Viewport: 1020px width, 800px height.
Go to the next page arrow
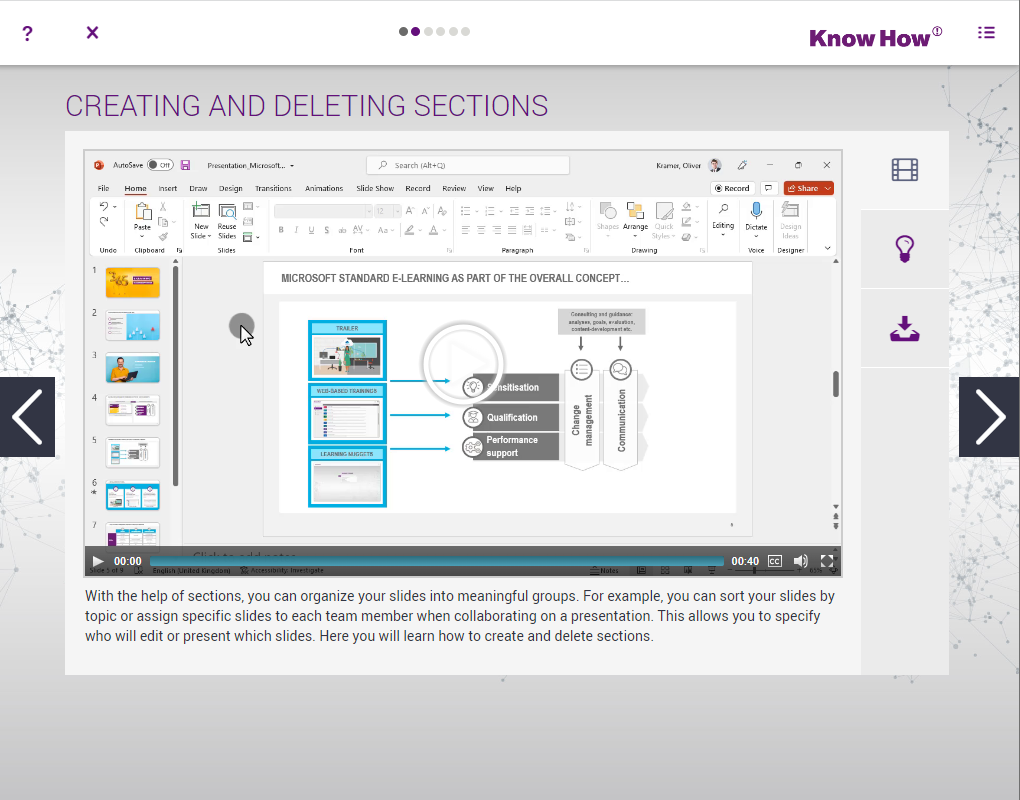tap(989, 416)
